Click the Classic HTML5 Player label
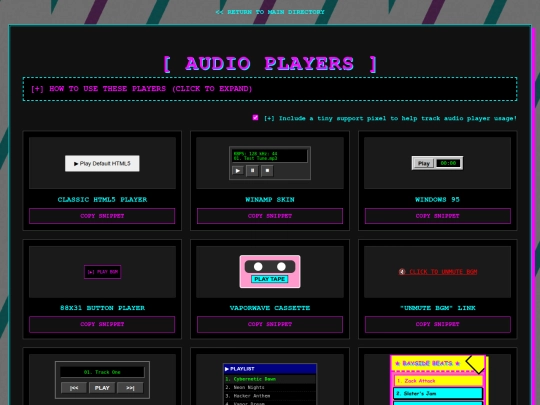The width and height of the screenshot is (540, 405). (102, 199)
